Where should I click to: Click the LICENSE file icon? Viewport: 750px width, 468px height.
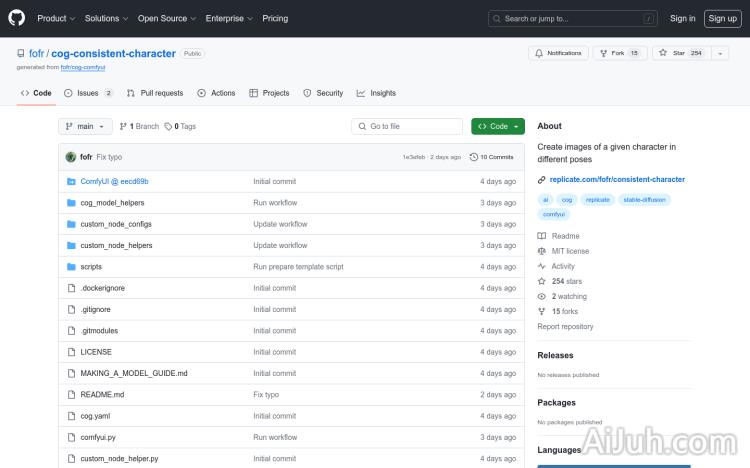tap(71, 352)
